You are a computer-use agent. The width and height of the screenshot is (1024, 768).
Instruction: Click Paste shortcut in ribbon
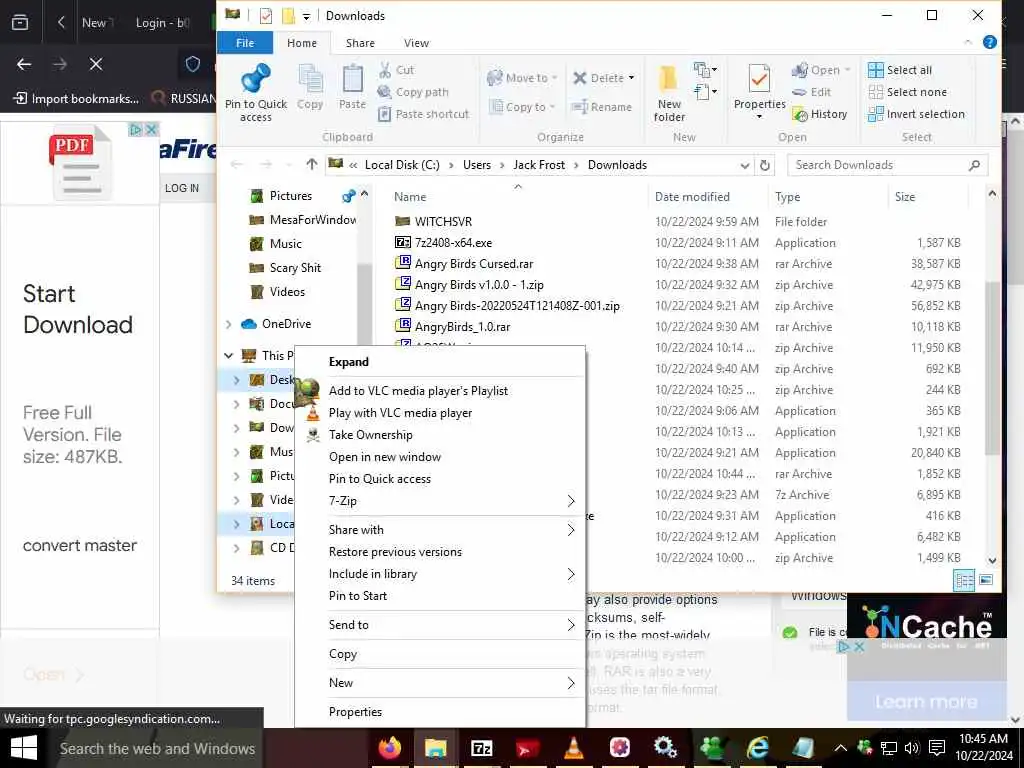pos(424,114)
